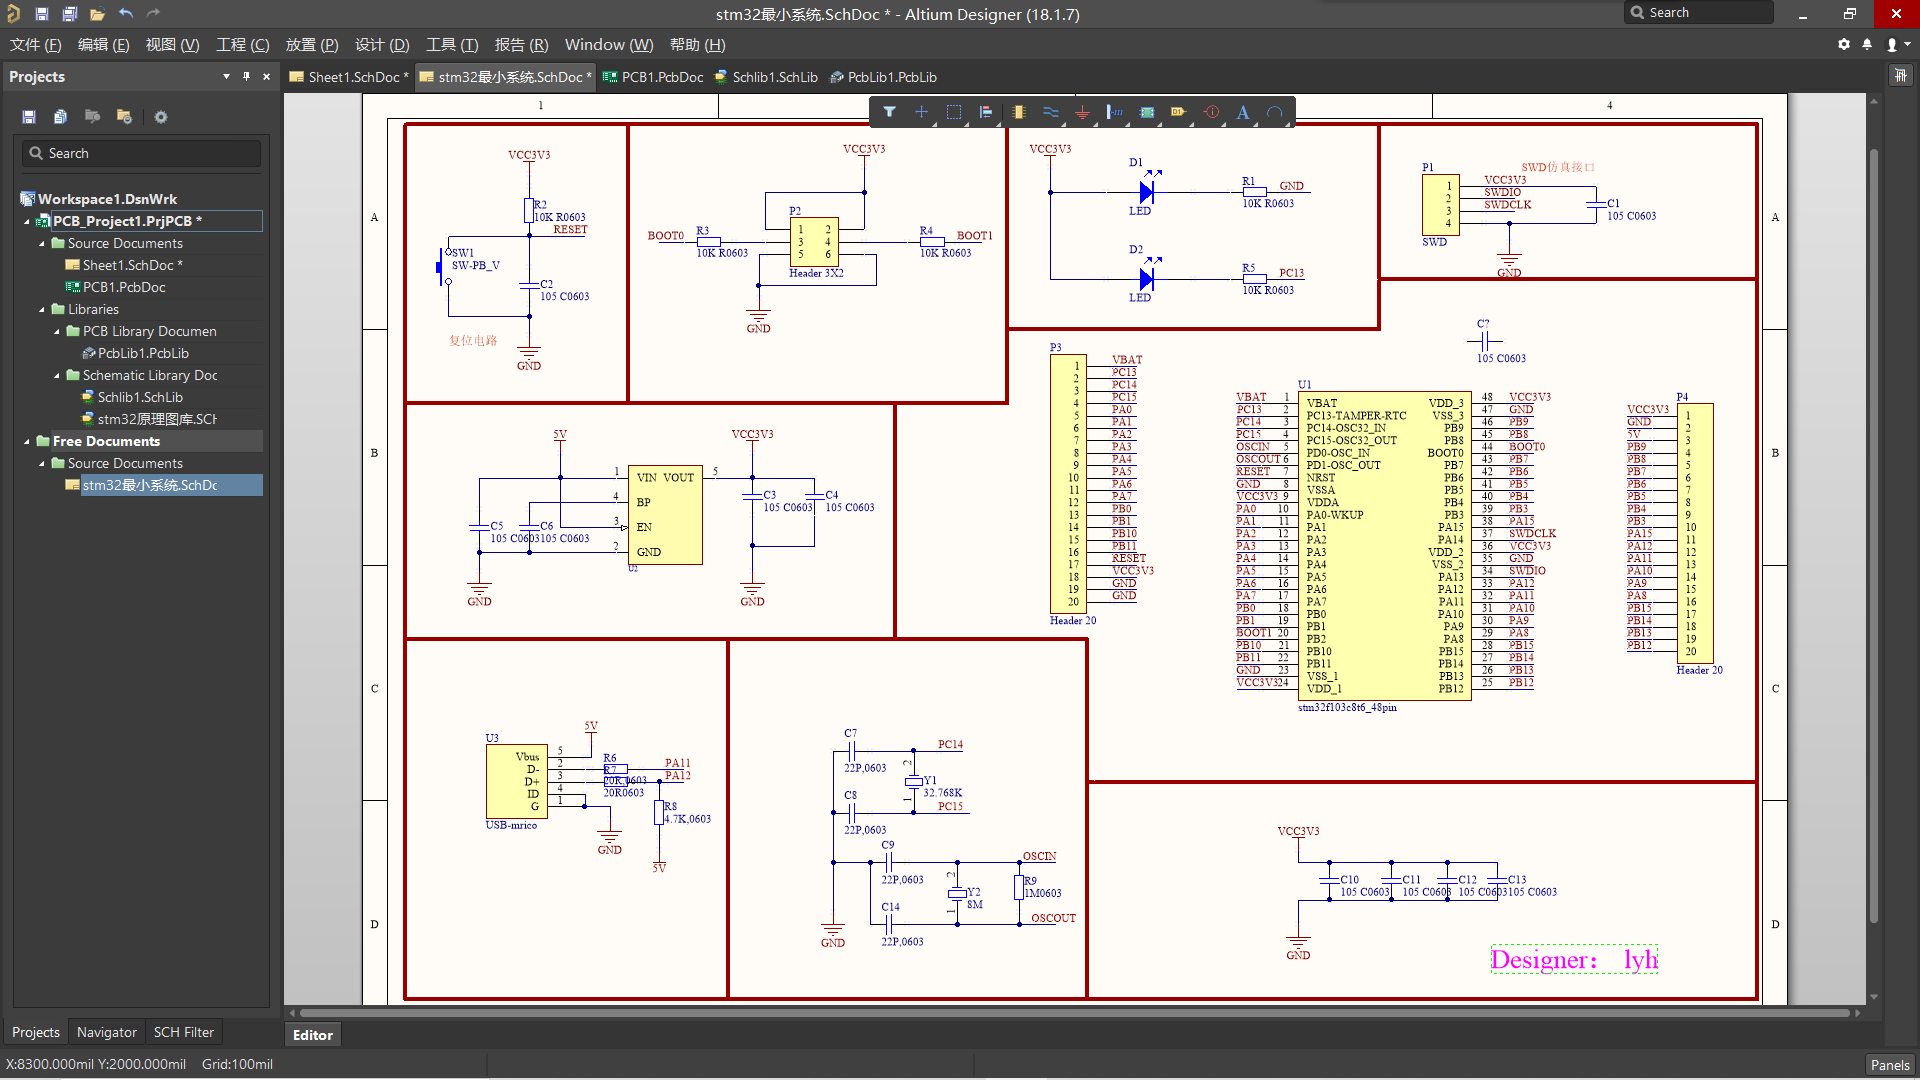Select the Move Objects cross tool
This screenshot has height=1080, width=1920.
[x=921, y=112]
